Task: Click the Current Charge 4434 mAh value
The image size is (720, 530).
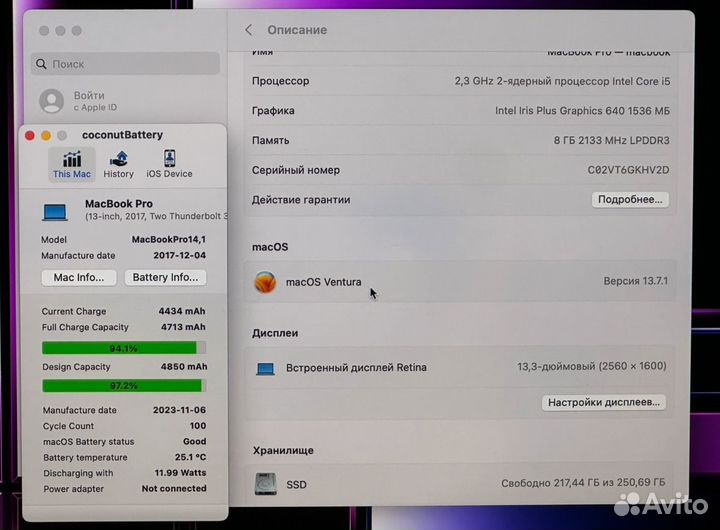Action: click(182, 311)
